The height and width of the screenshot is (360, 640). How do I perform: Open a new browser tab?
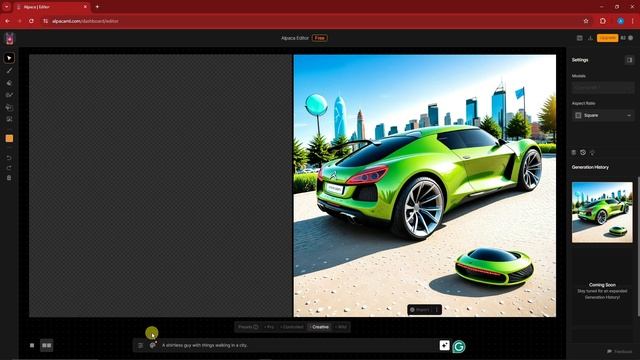tap(97, 7)
